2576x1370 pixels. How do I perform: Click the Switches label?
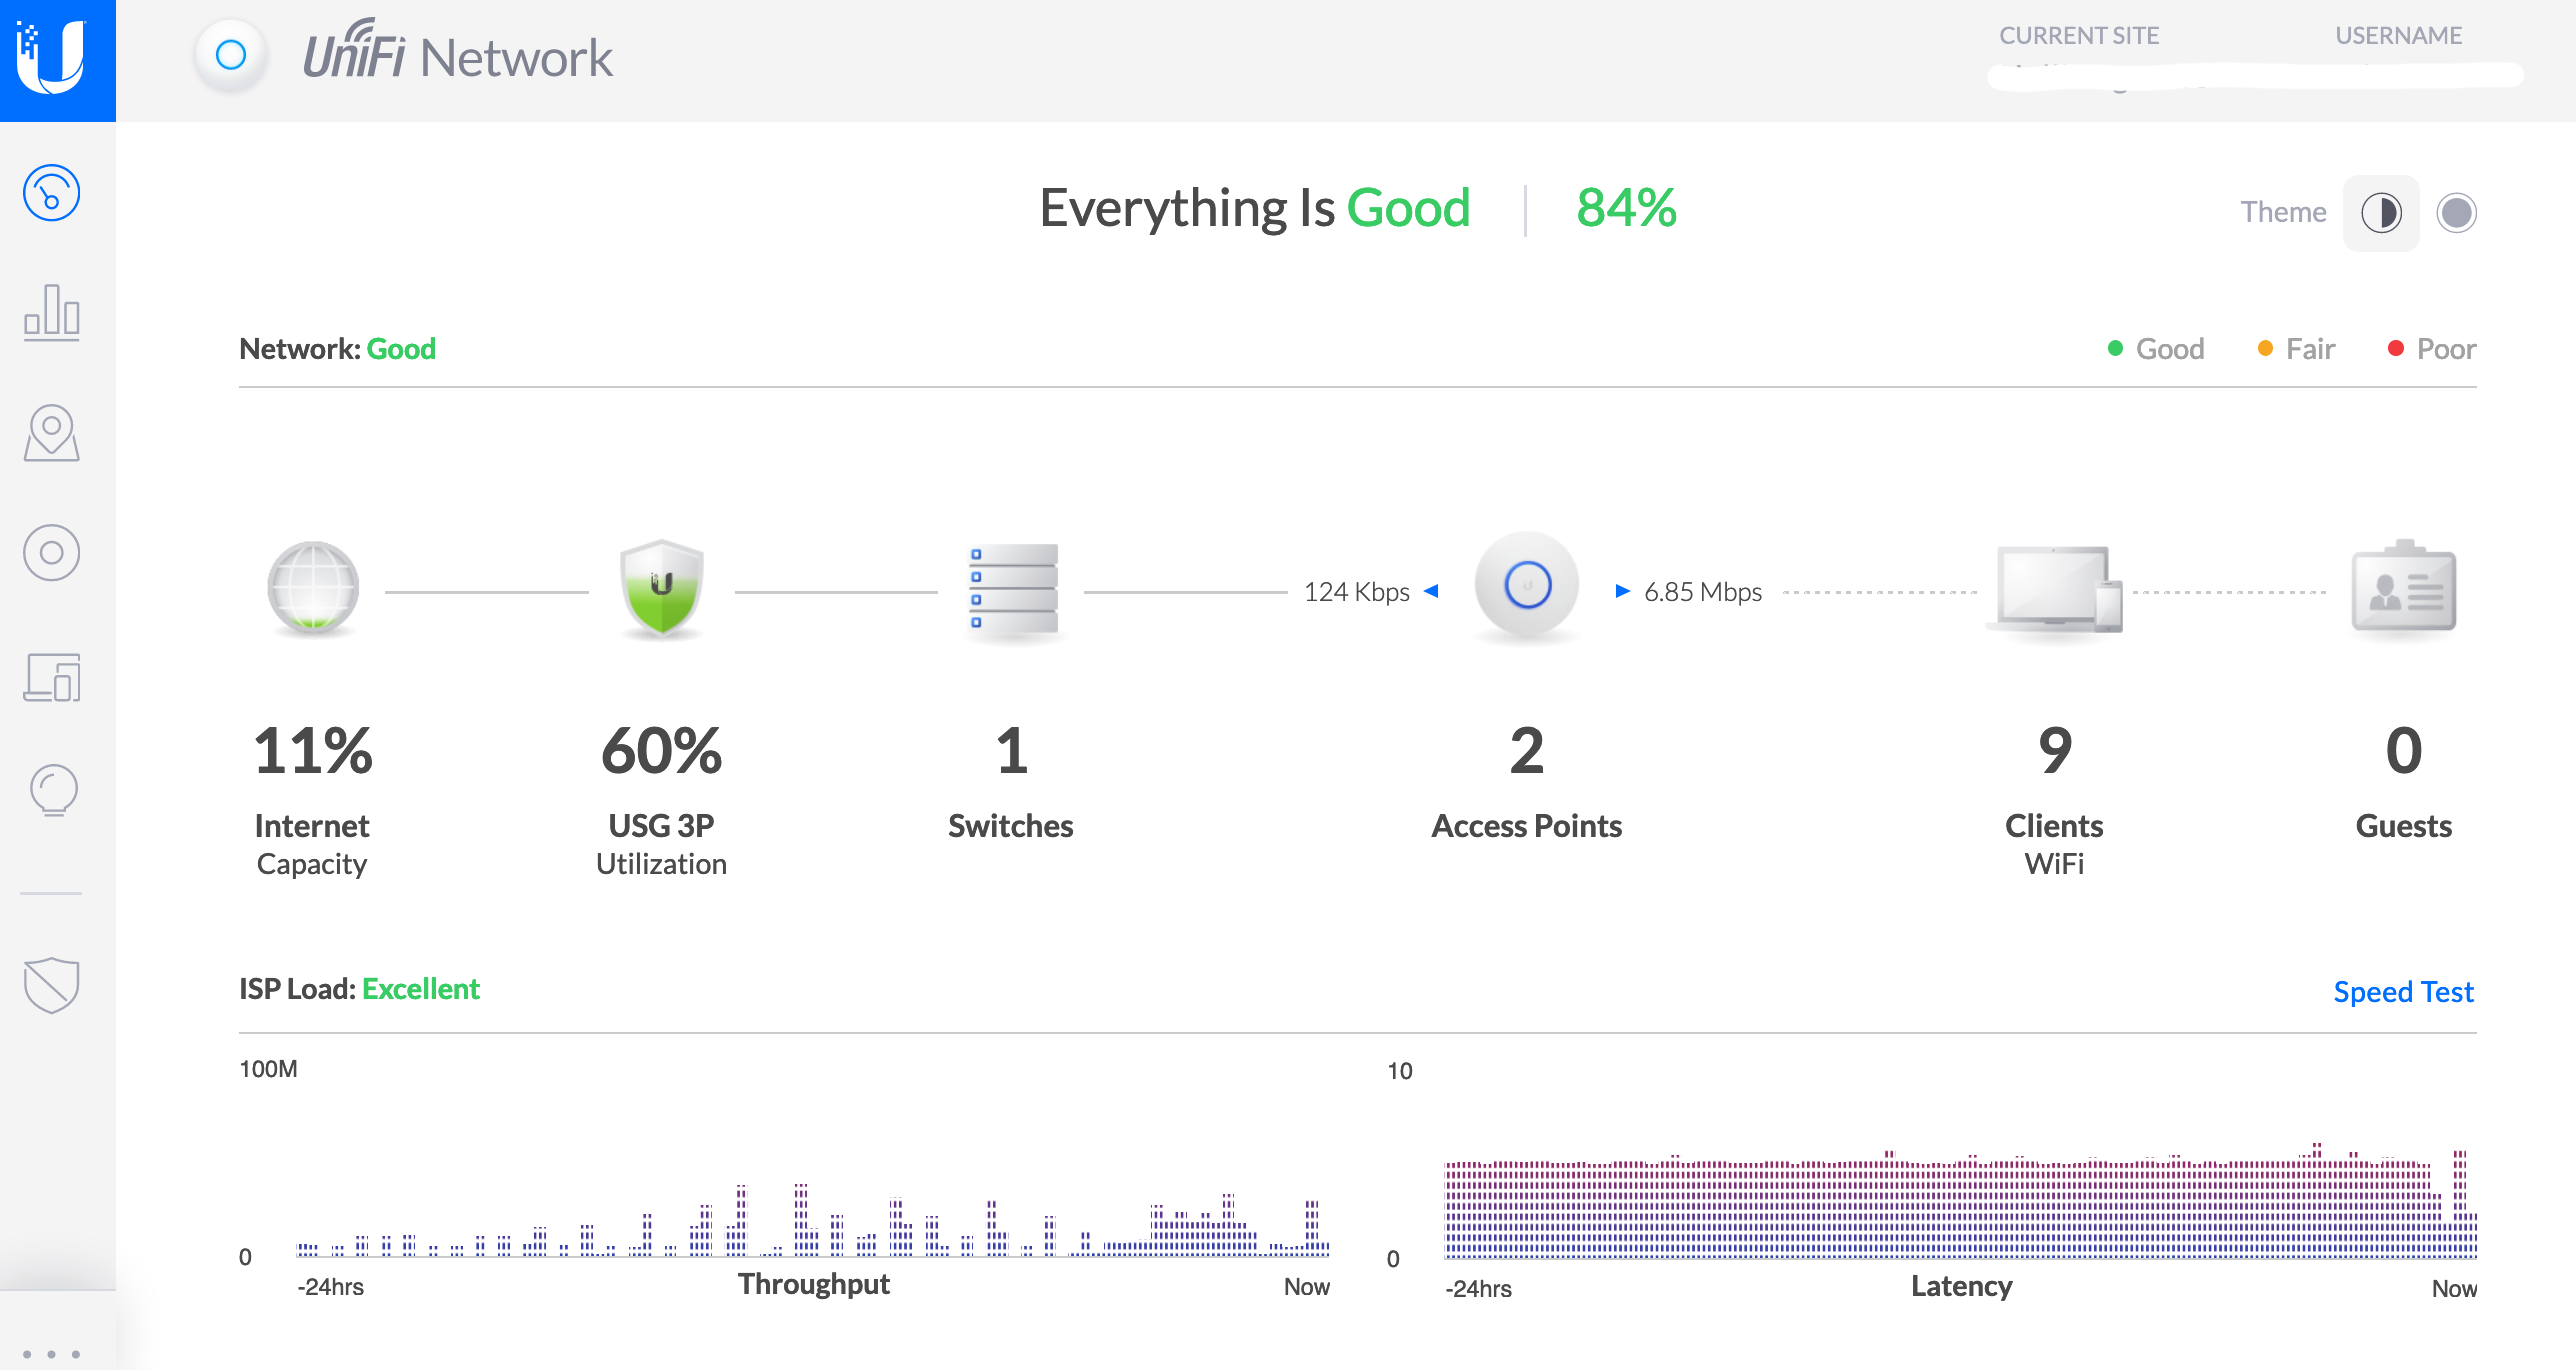point(1011,826)
